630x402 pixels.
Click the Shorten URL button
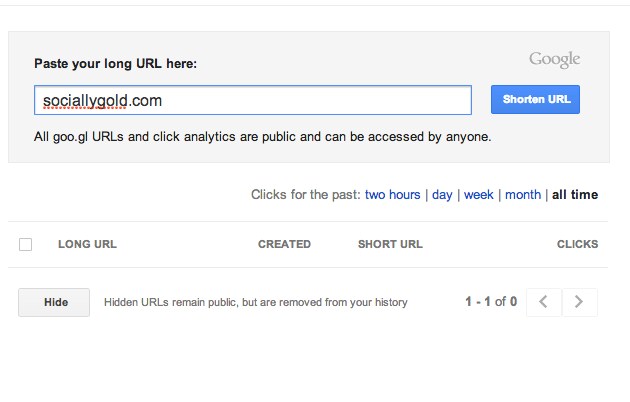click(535, 99)
